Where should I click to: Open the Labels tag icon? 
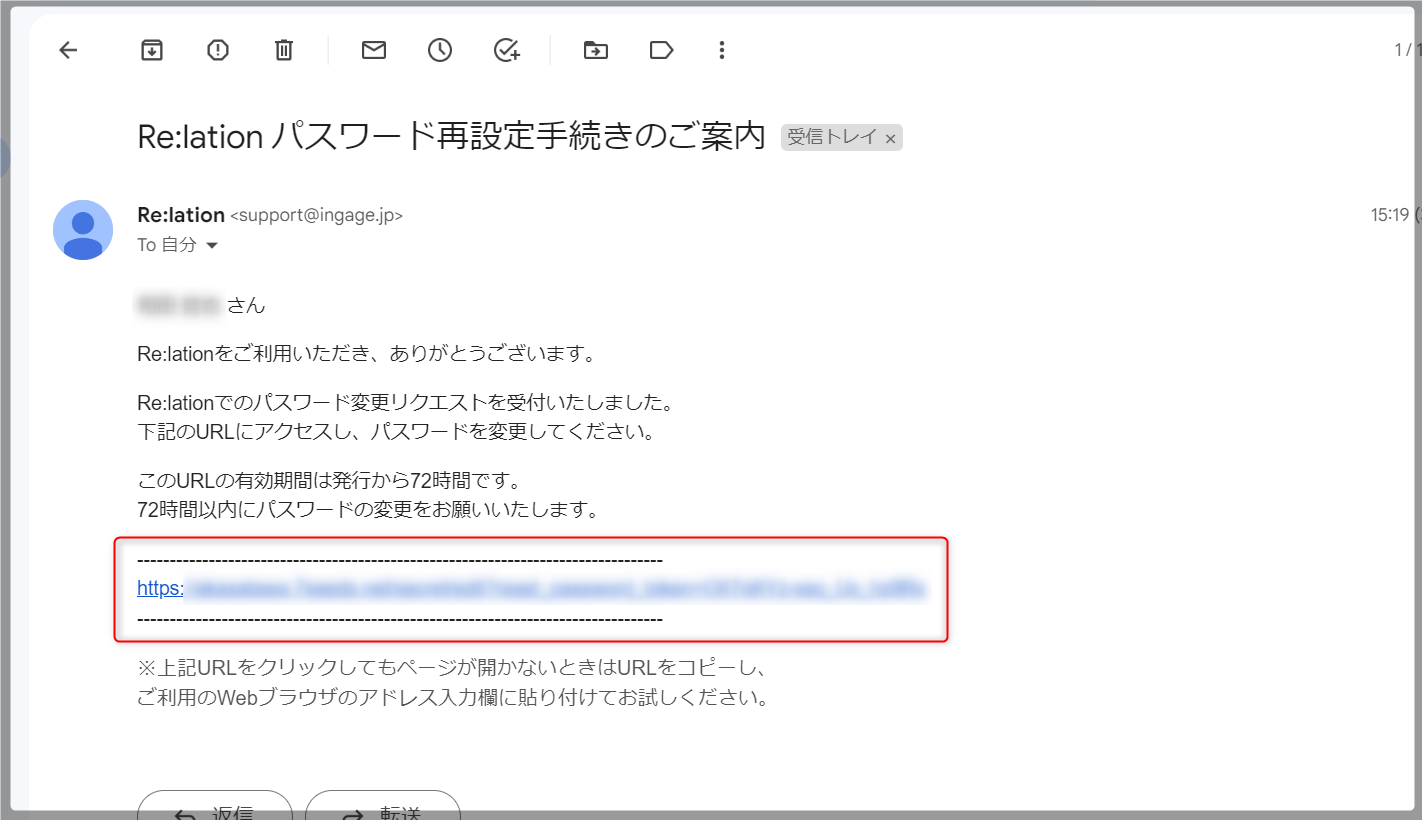coord(661,50)
